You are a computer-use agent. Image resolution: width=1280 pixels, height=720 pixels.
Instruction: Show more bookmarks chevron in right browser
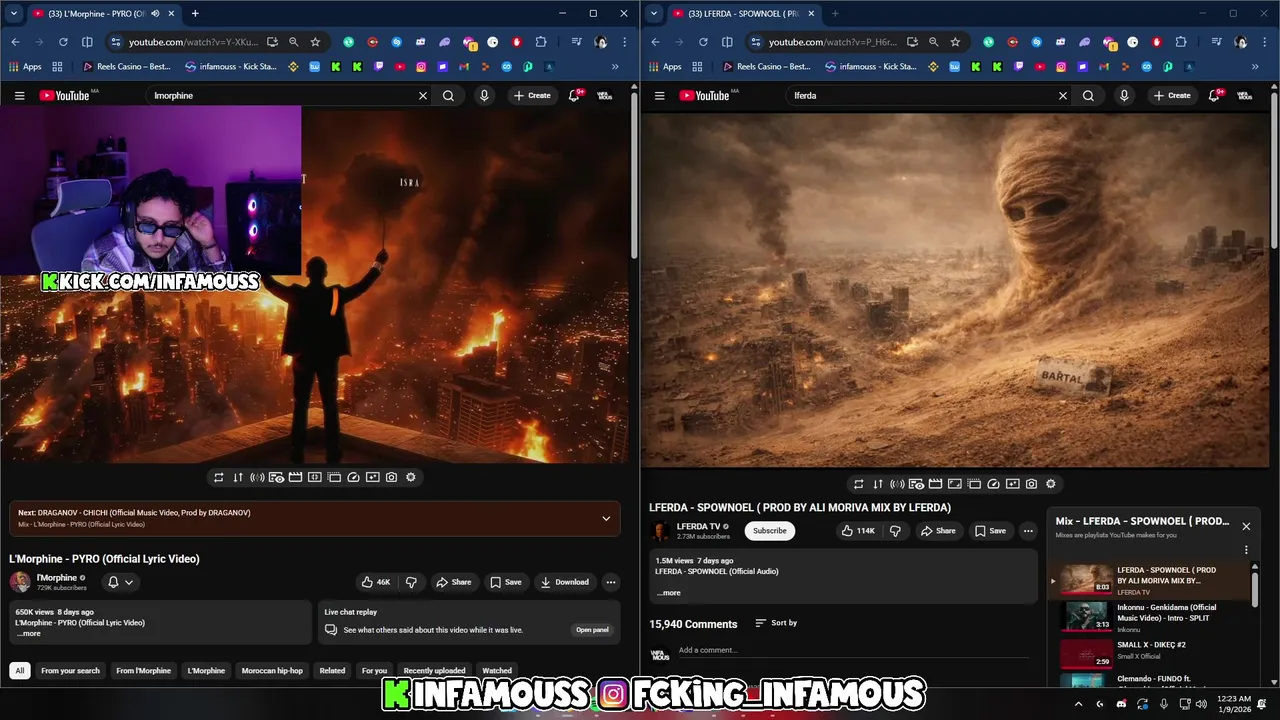coord(1255,67)
